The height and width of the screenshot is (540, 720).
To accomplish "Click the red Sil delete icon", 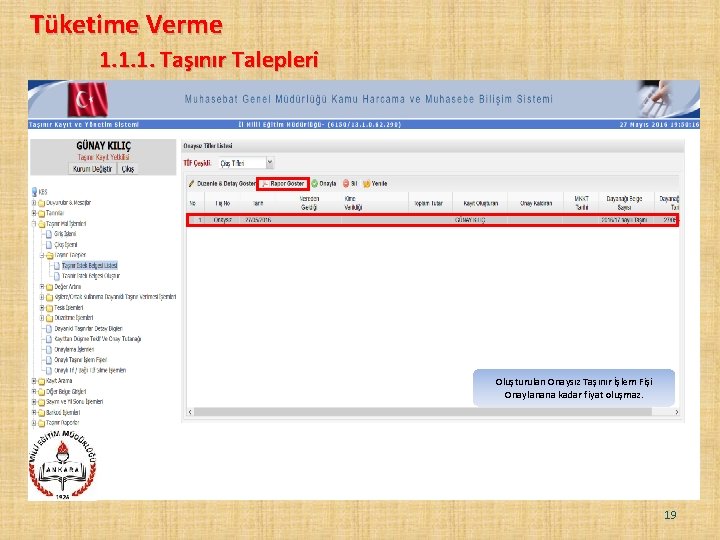I will [346, 184].
